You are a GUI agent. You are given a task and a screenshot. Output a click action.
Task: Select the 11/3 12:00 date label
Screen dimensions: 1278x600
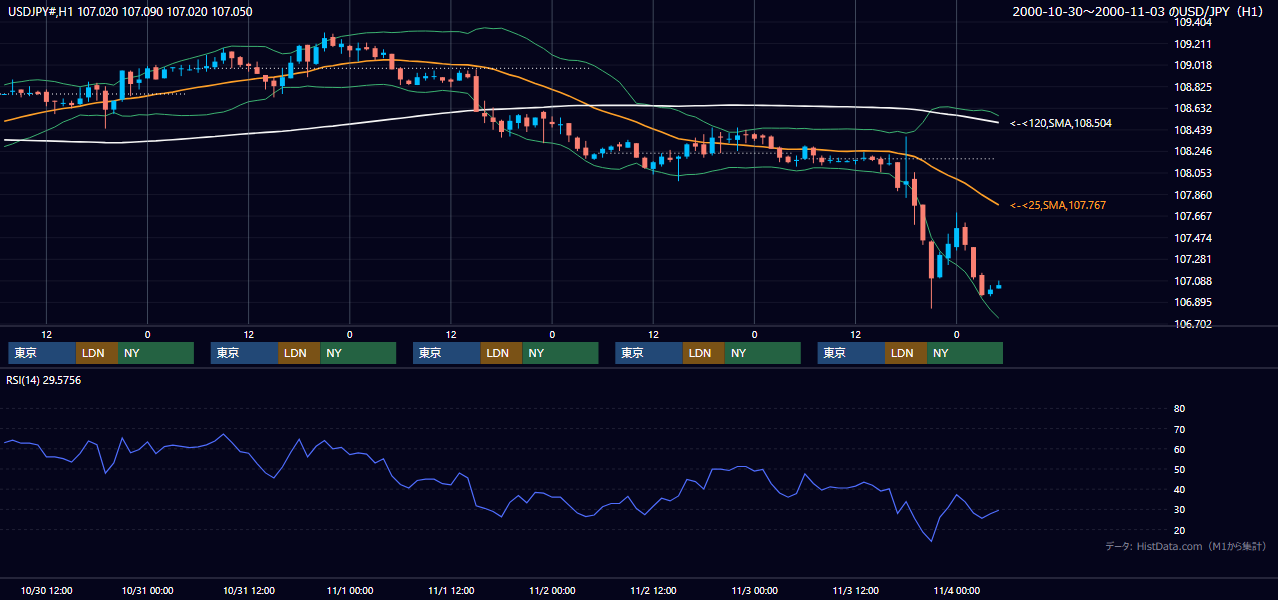pyautogui.click(x=855, y=590)
